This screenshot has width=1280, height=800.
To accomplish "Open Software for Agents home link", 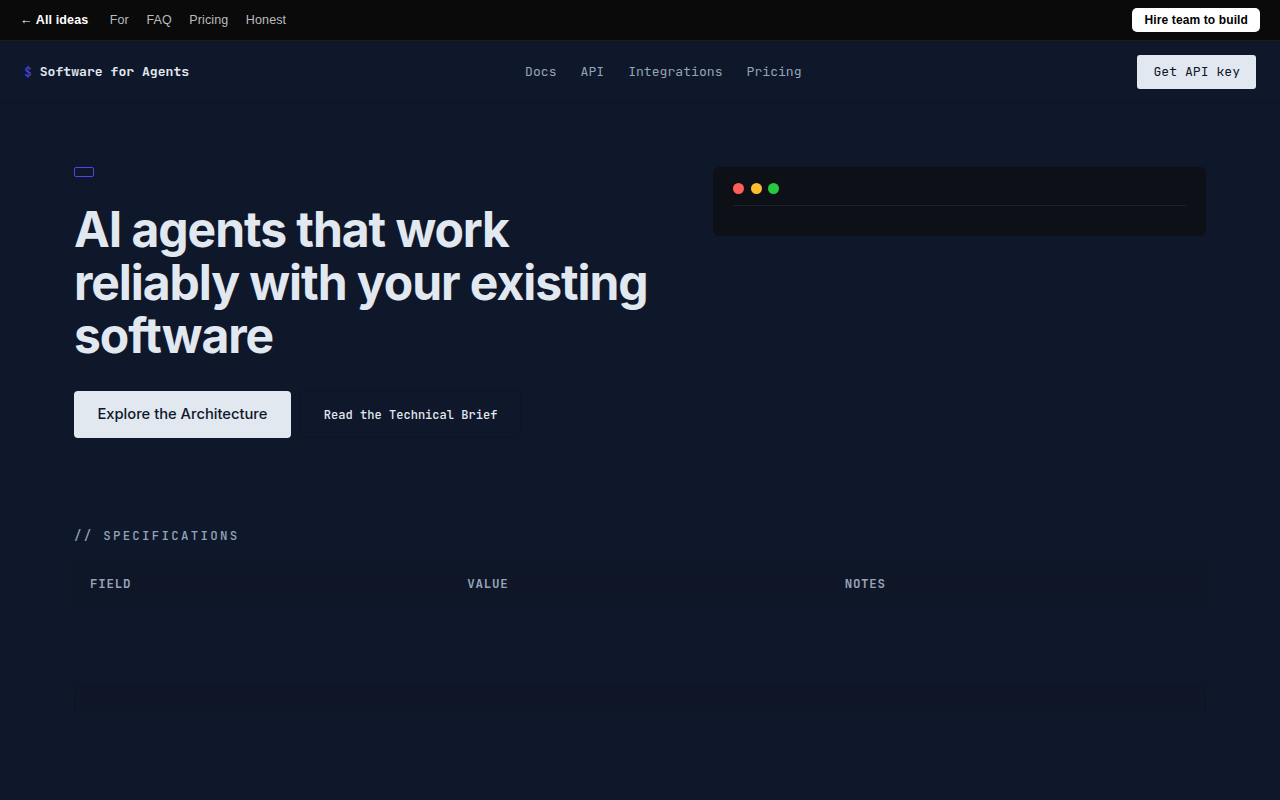I will point(114,72).
